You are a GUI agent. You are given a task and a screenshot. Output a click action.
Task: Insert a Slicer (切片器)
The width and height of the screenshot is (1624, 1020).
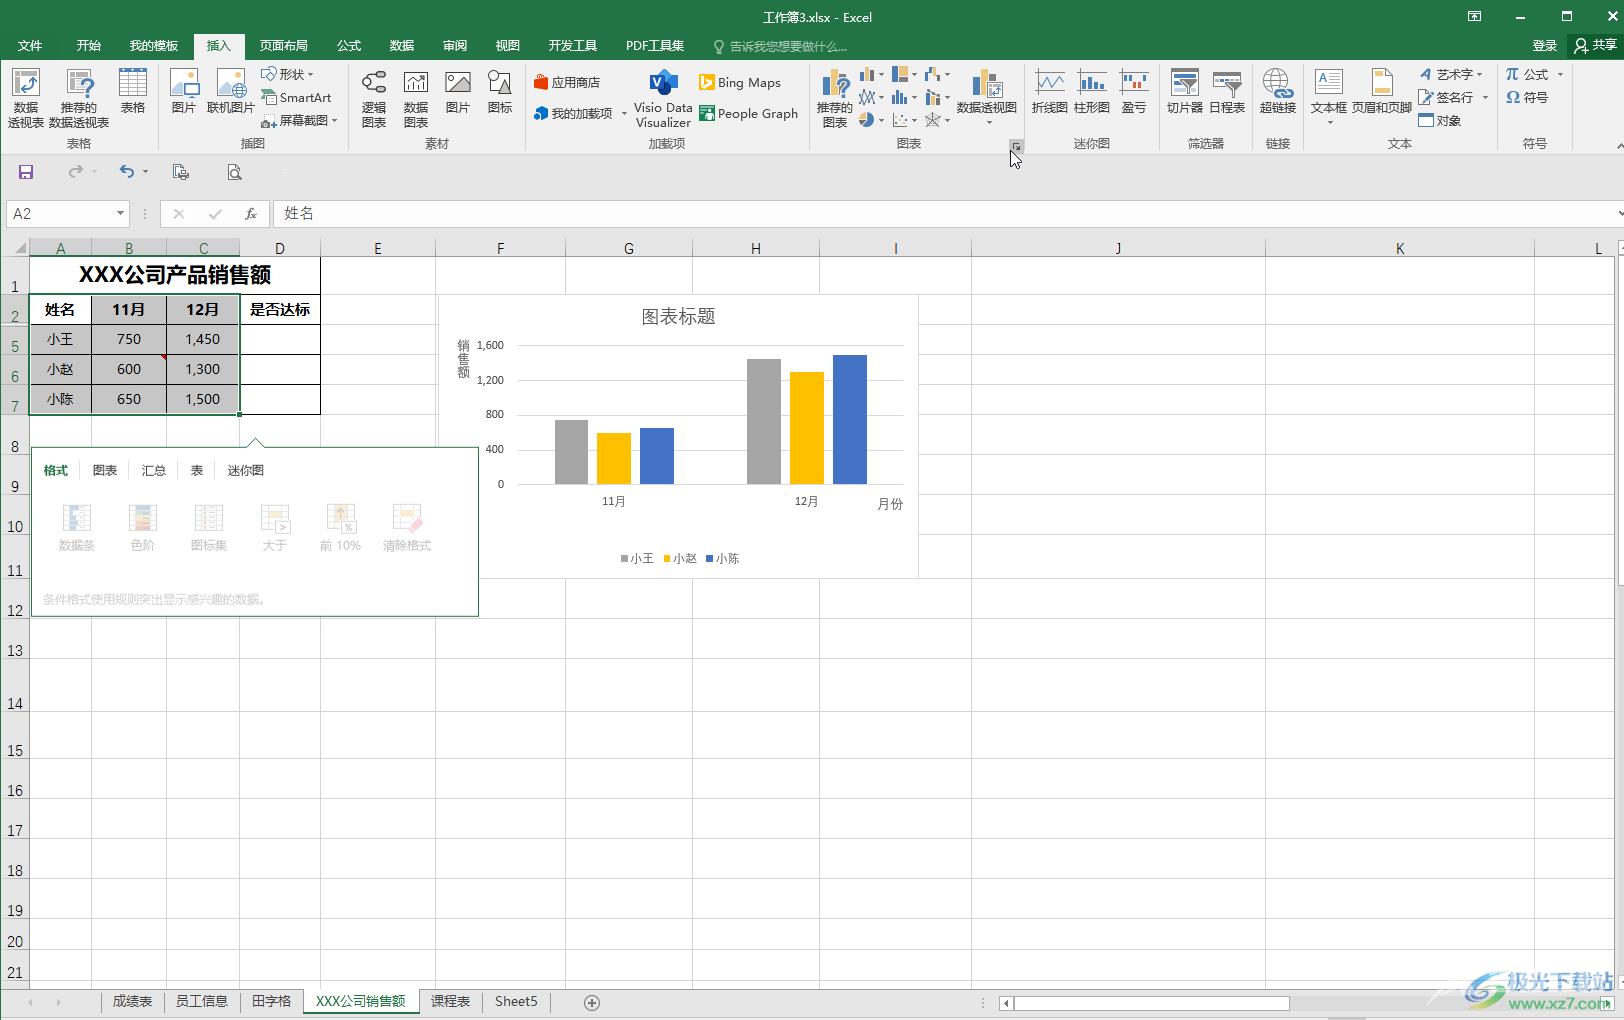(x=1184, y=92)
